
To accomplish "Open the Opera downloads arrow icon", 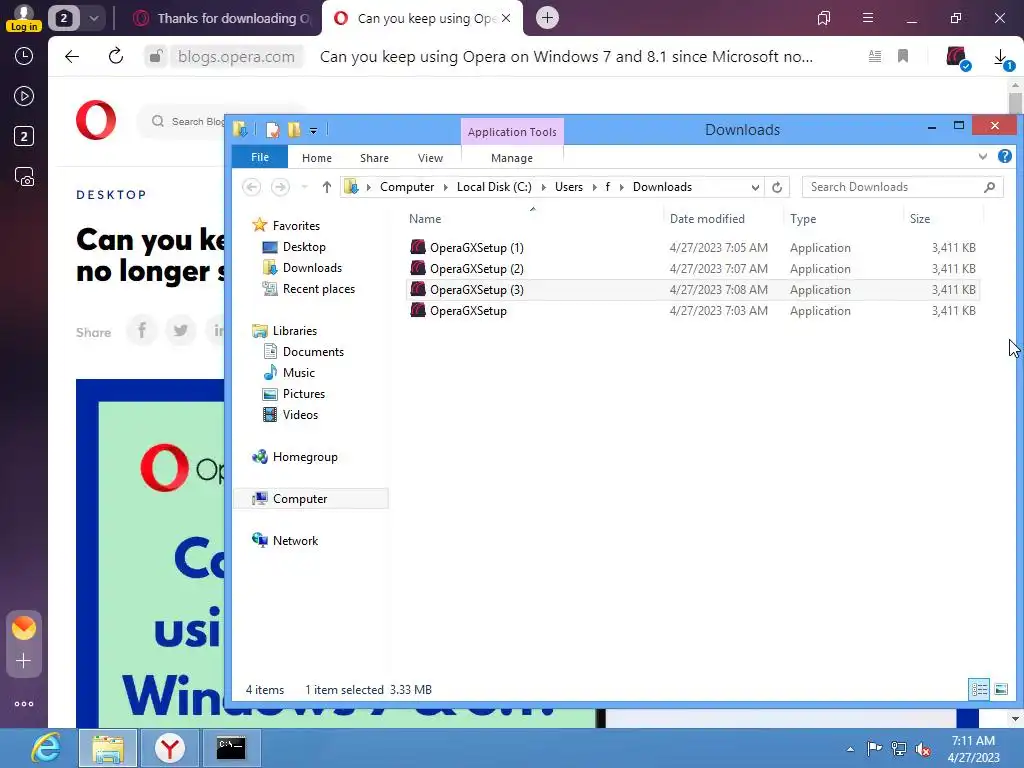I will (1001, 58).
